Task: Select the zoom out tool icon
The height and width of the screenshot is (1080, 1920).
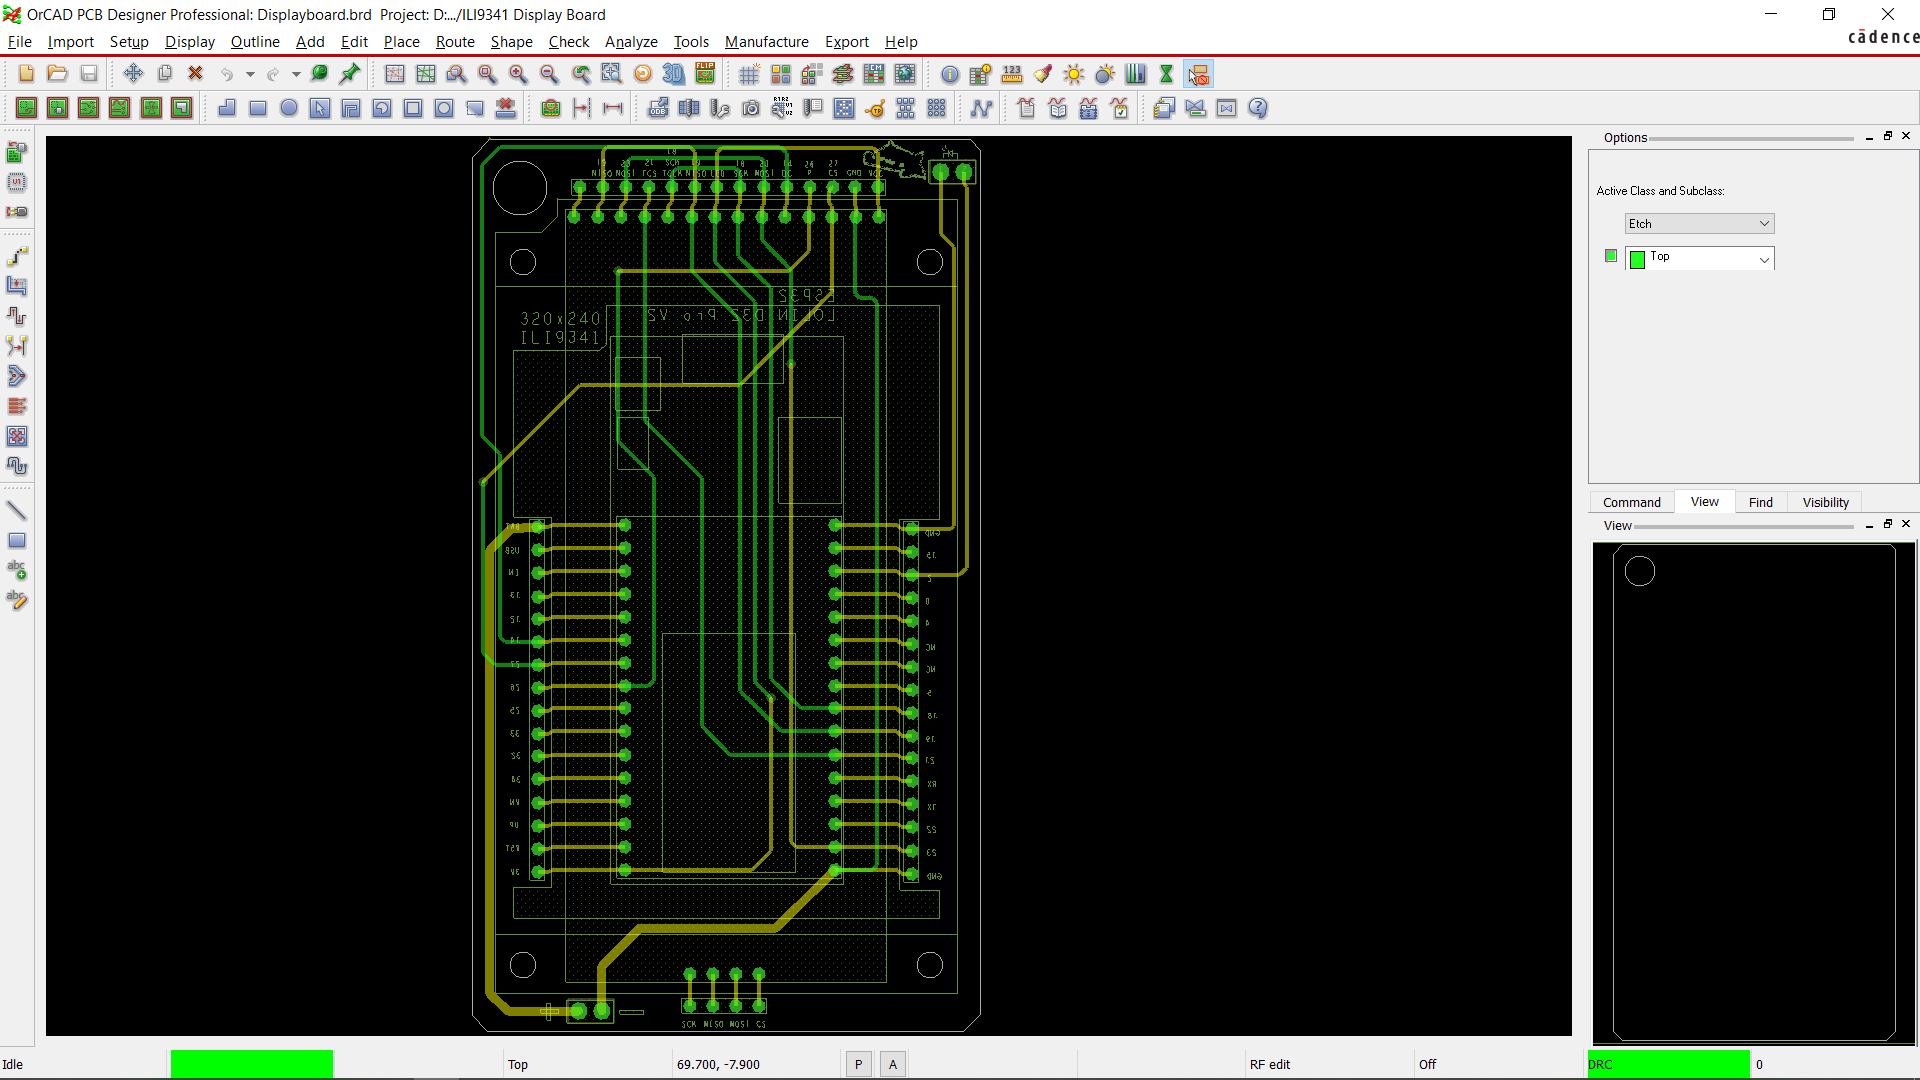Action: [x=549, y=74]
